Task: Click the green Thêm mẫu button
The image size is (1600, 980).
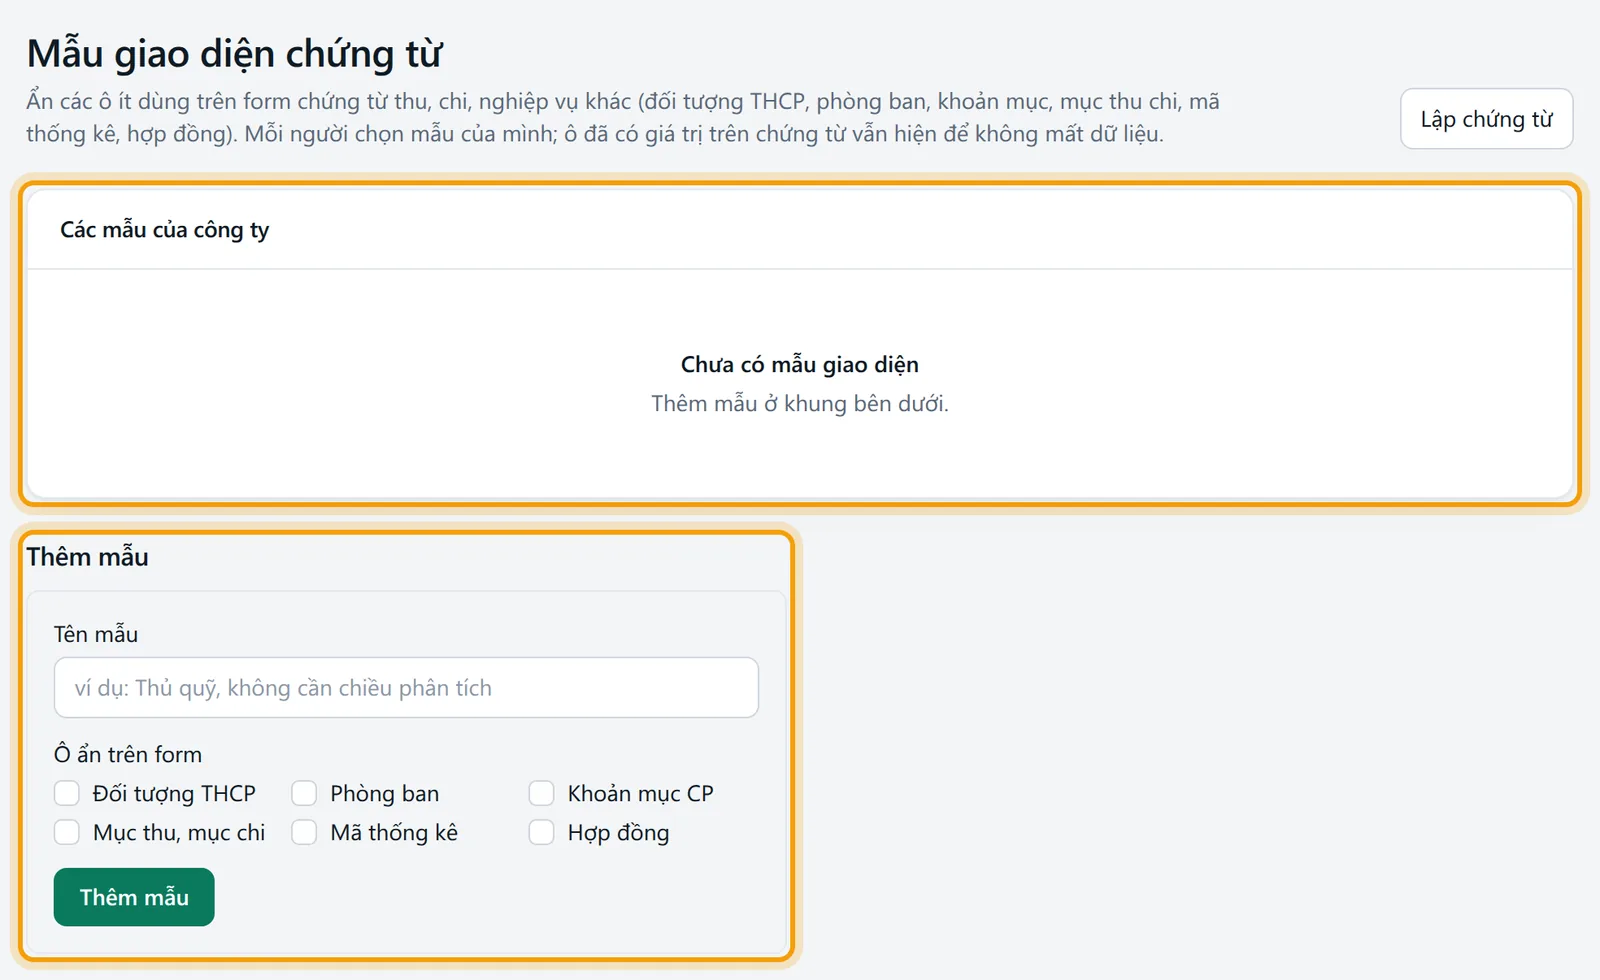Action: pyautogui.click(x=134, y=897)
